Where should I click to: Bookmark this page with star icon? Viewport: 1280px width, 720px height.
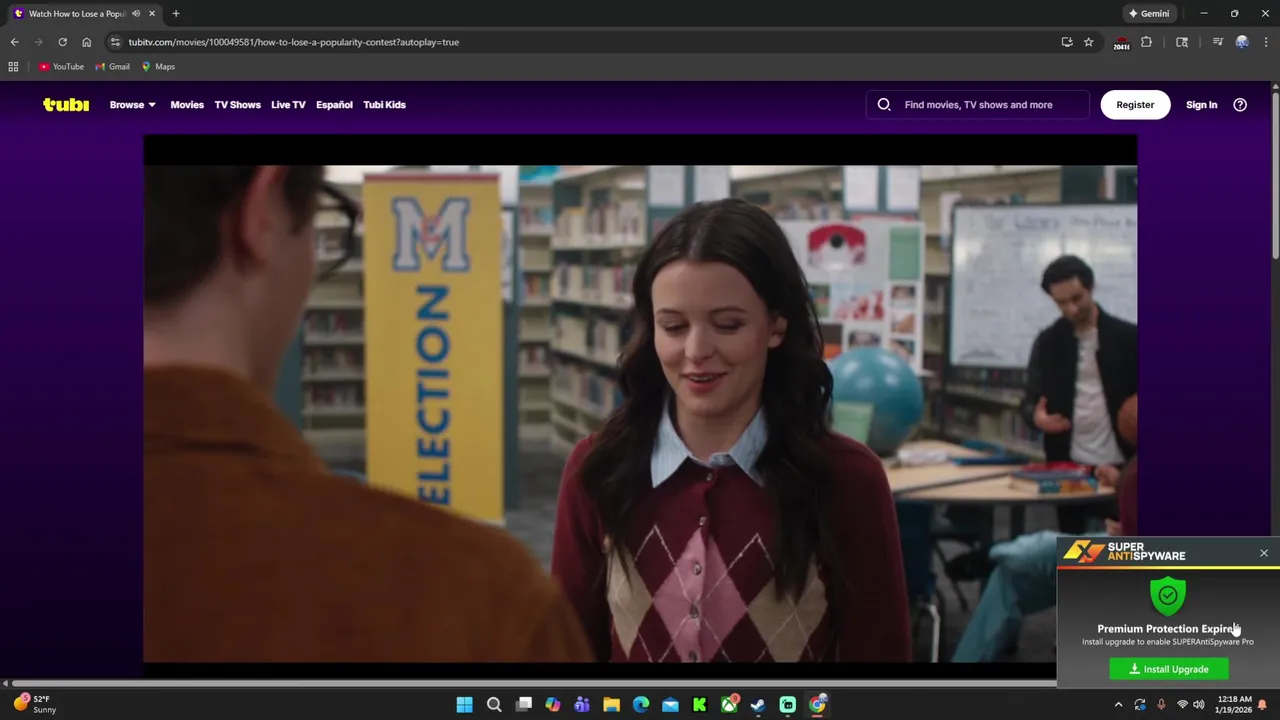(x=1089, y=42)
